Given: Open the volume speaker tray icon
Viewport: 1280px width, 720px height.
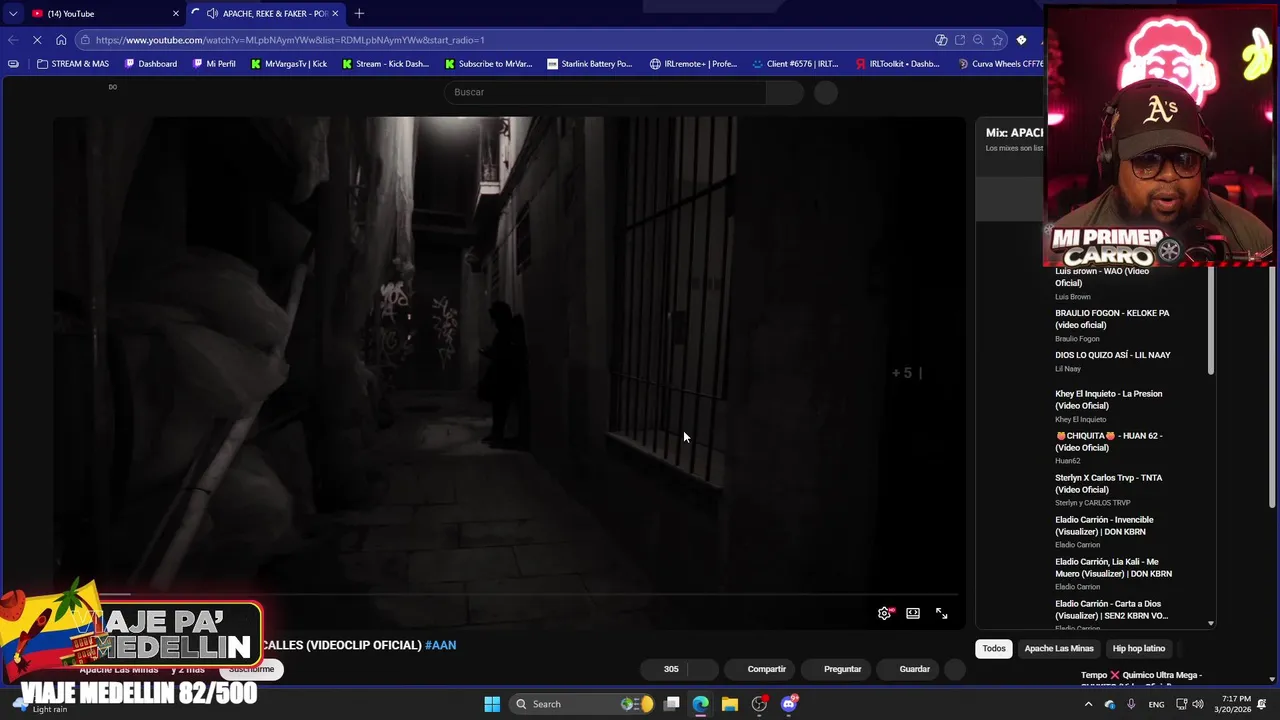Looking at the screenshot, I should [x=1198, y=704].
